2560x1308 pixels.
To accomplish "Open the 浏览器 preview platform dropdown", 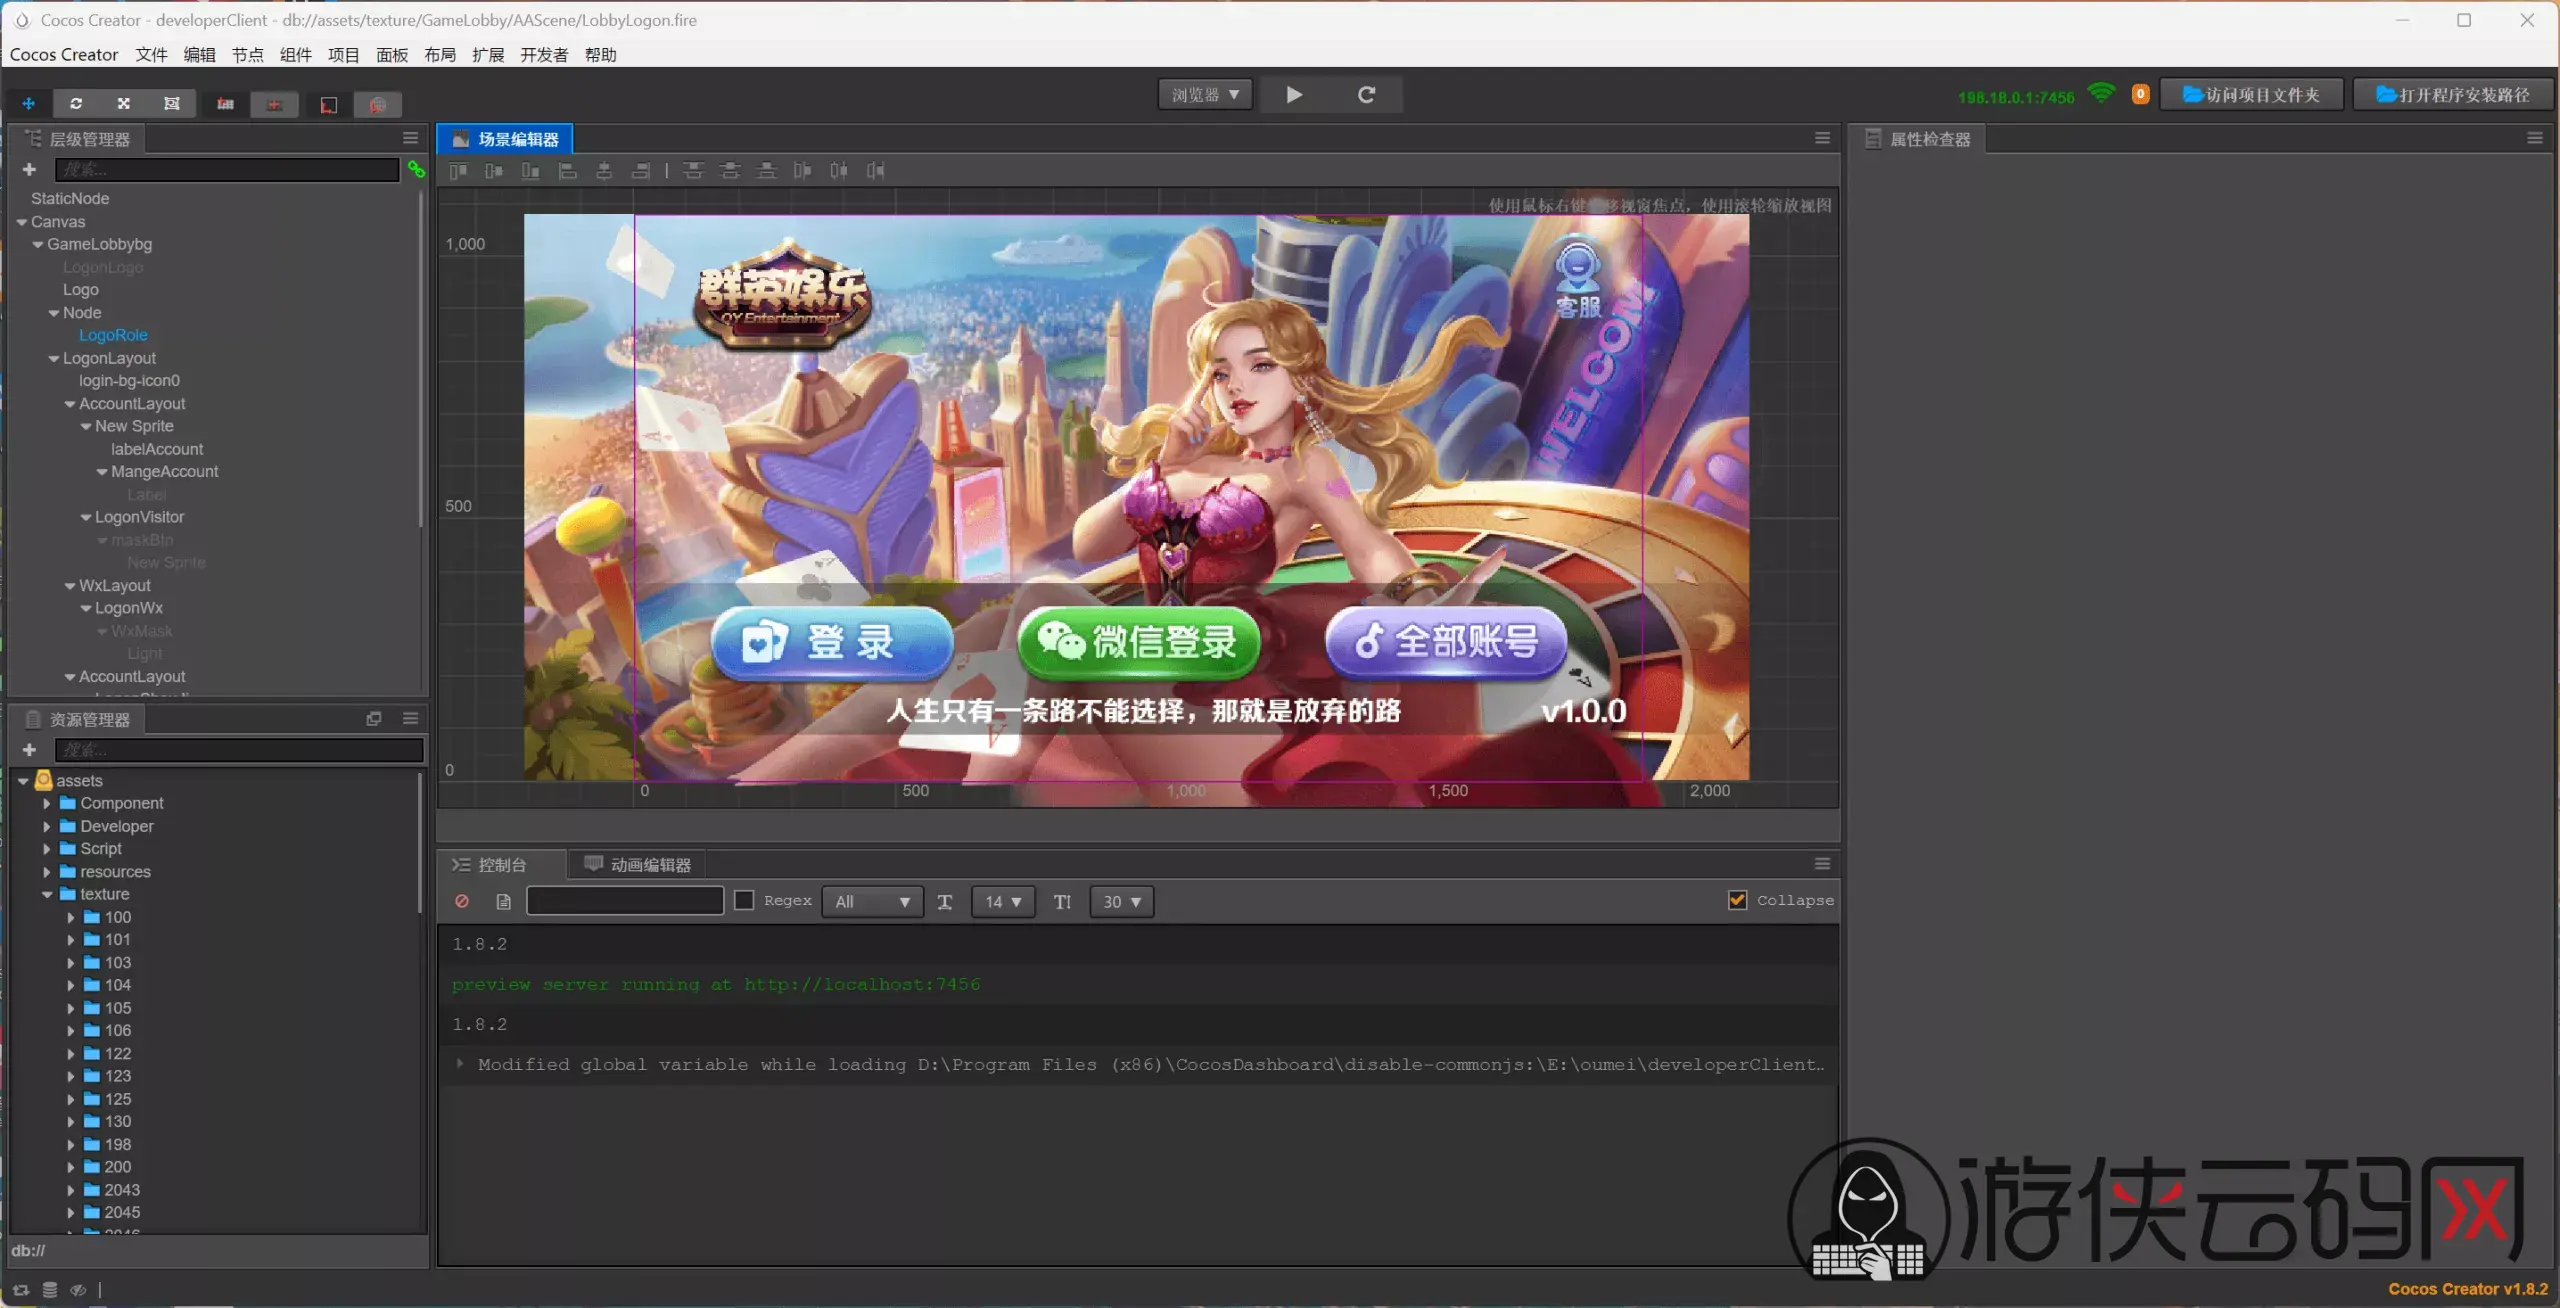I will coord(1205,95).
